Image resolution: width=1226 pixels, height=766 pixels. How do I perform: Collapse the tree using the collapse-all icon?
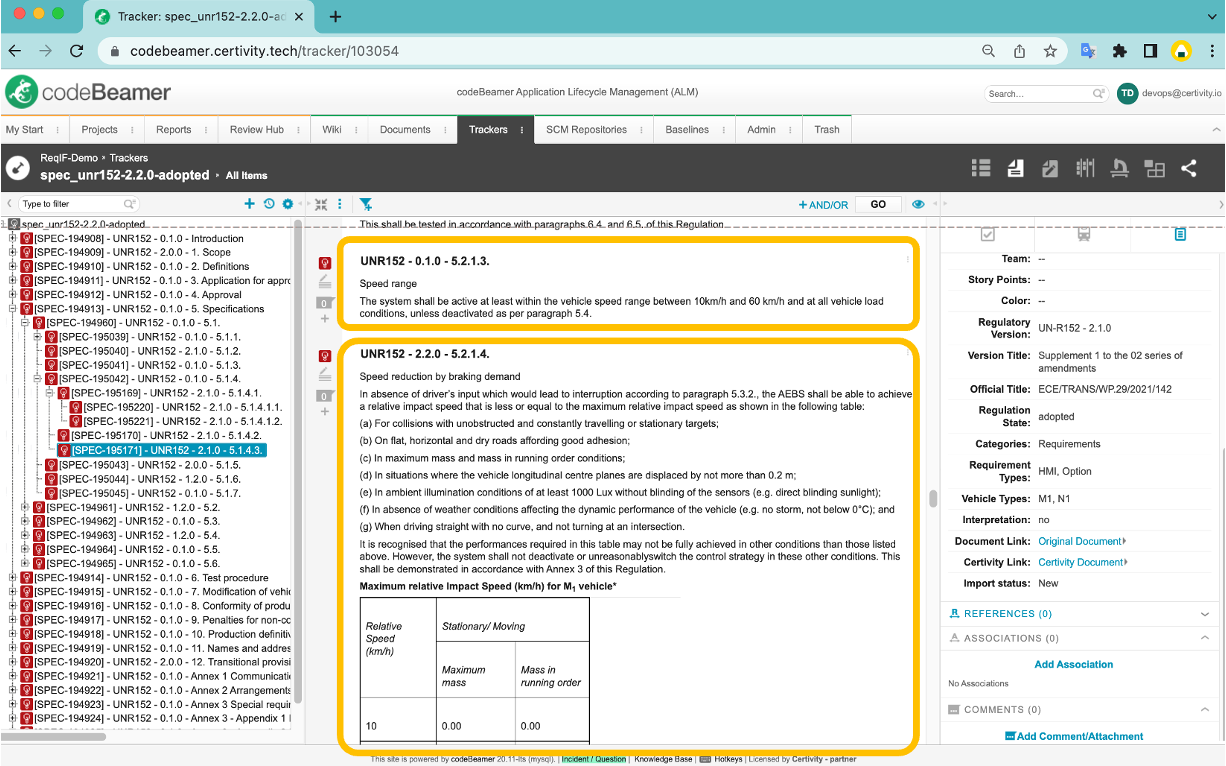coord(321,203)
